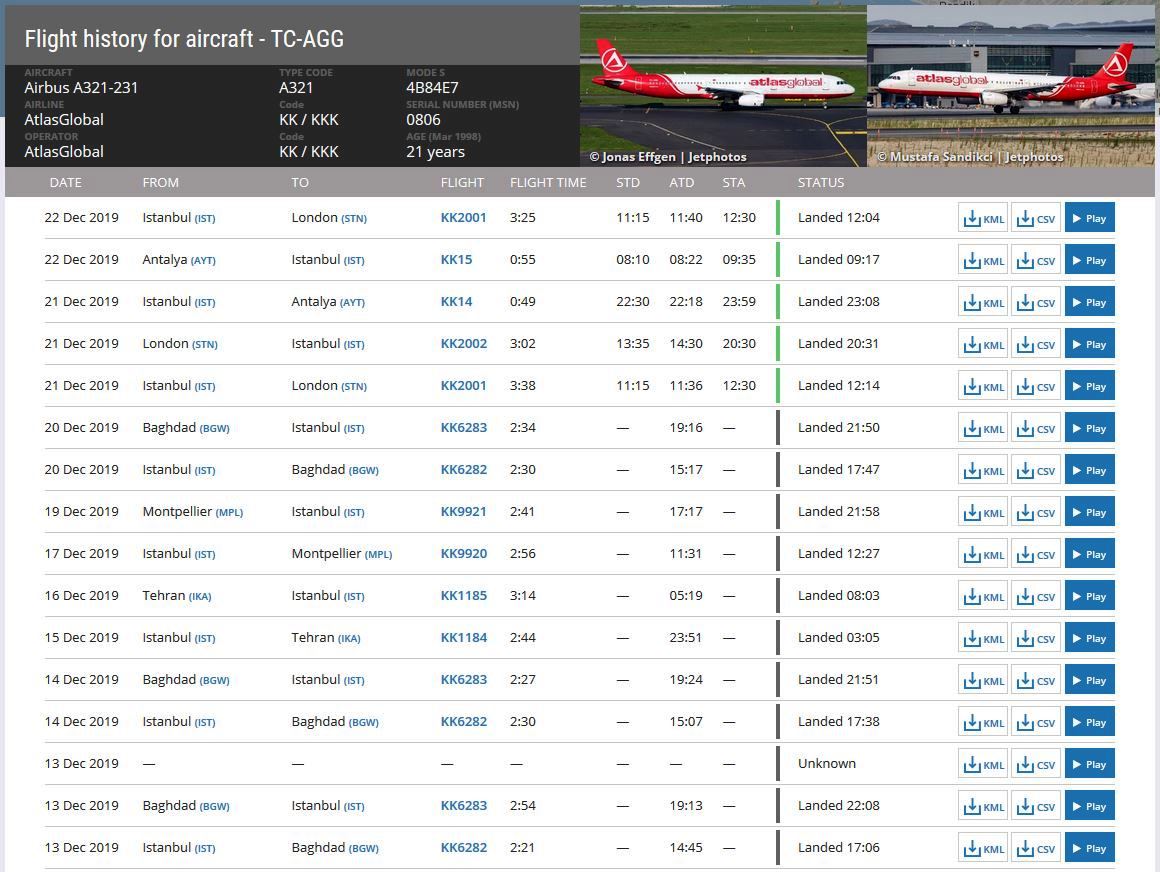
Task: Download KML for KK6282 on 20 Dec
Action: tap(982, 470)
